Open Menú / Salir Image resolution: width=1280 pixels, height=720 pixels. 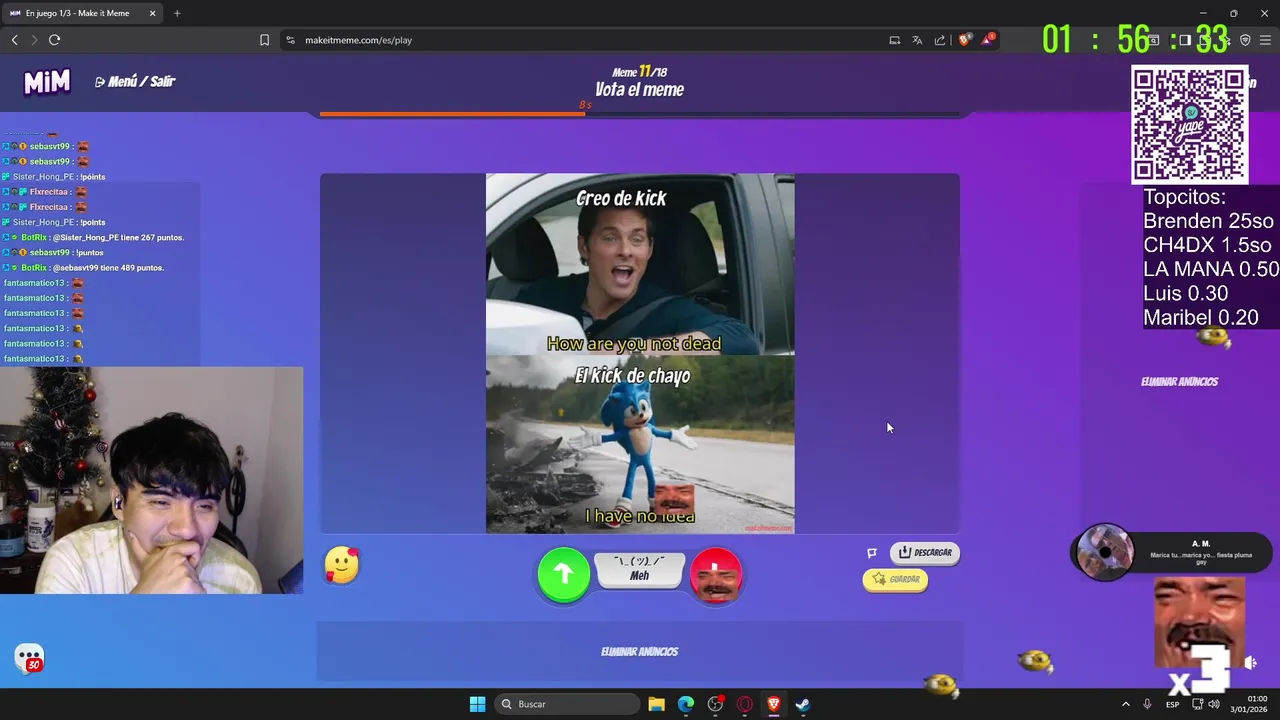(x=135, y=82)
